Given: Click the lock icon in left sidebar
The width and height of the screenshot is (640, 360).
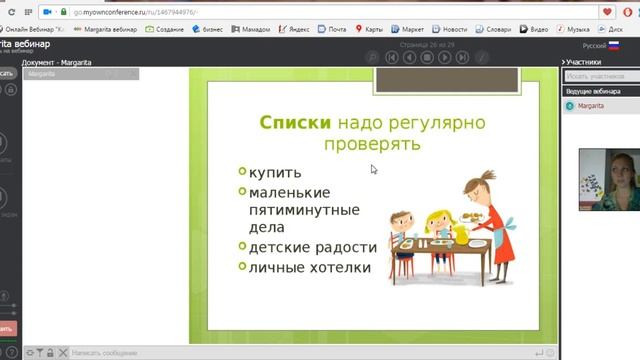Looking at the screenshot, I should point(11,89).
